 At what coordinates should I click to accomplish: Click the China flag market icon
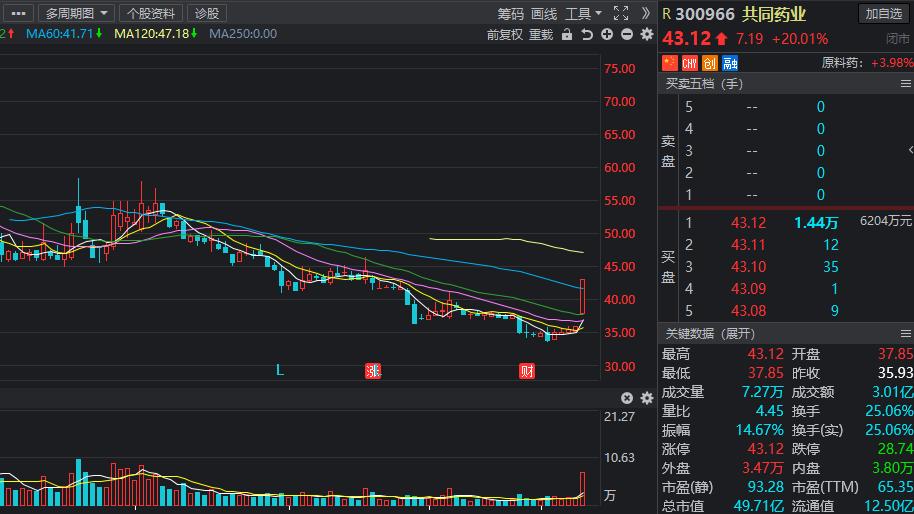click(670, 62)
